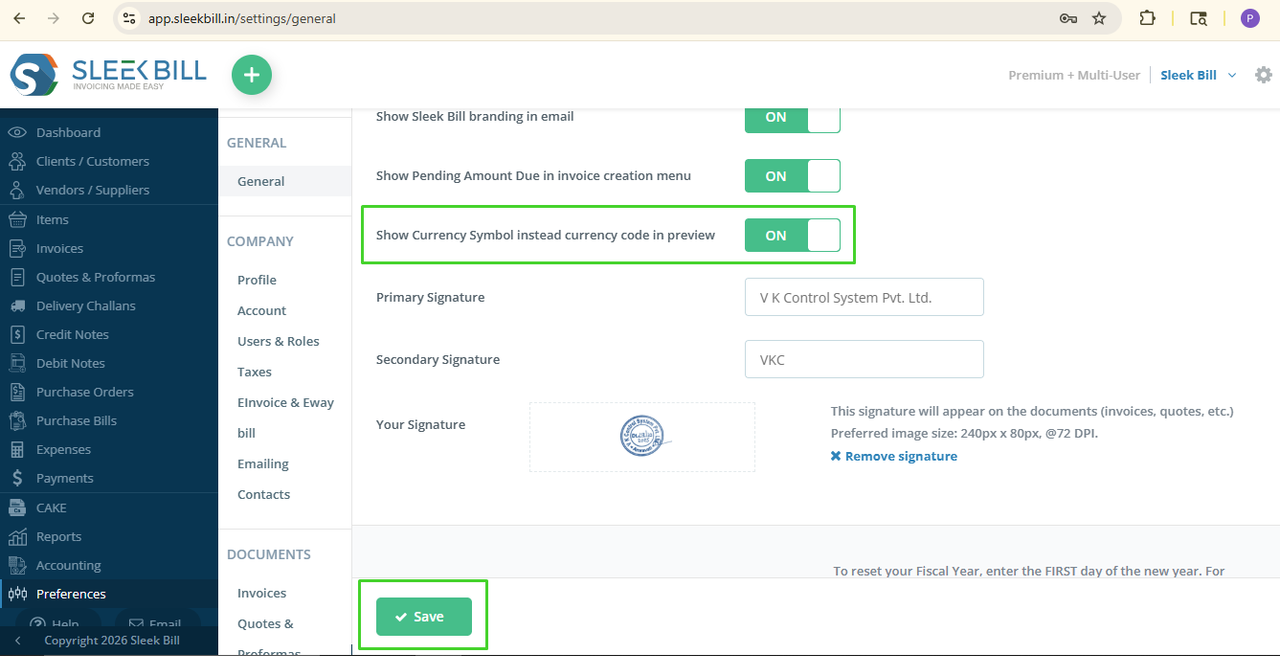Image resolution: width=1280 pixels, height=656 pixels.
Task: Click the Email link in sidebar footer
Action: (155, 624)
